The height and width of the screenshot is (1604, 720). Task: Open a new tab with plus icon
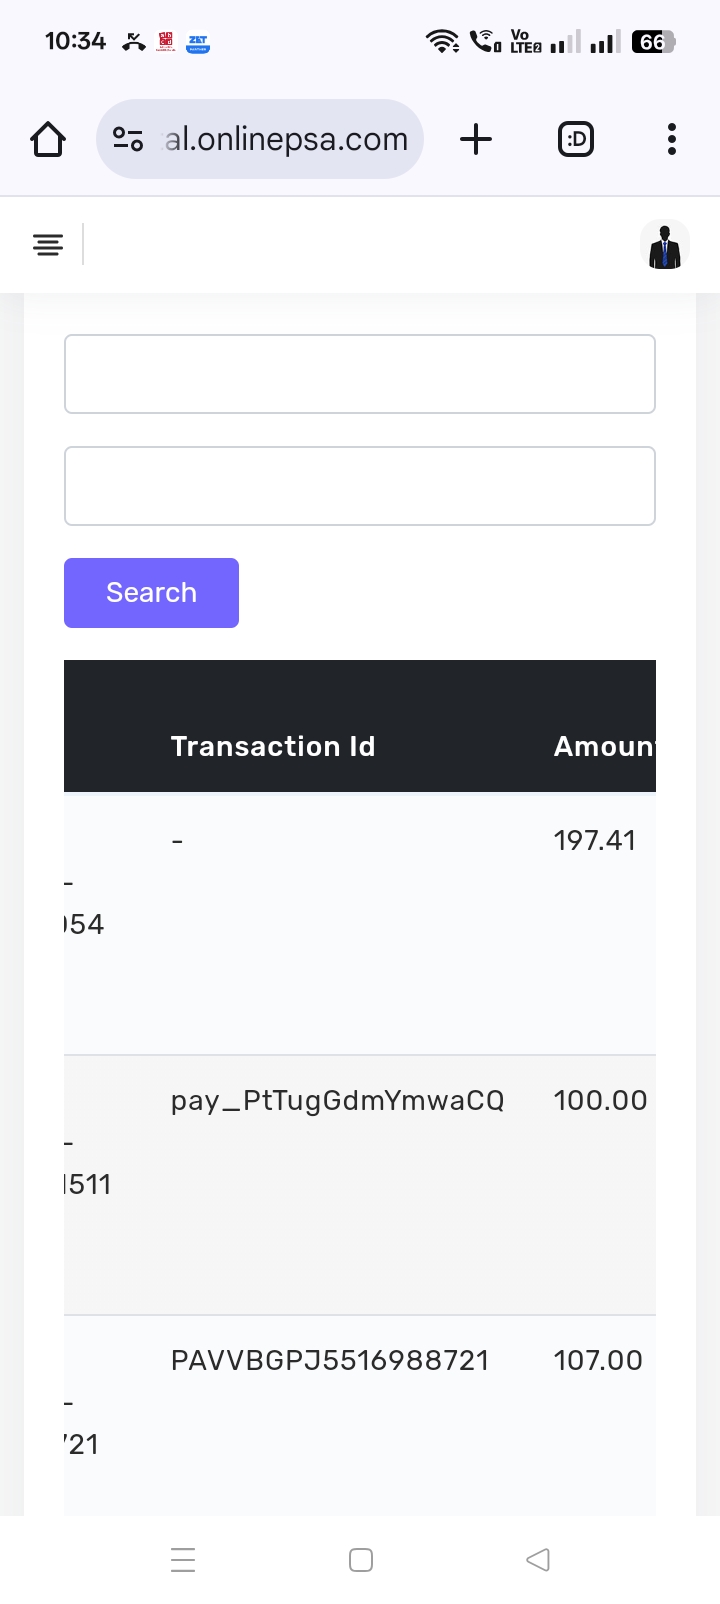coord(476,139)
